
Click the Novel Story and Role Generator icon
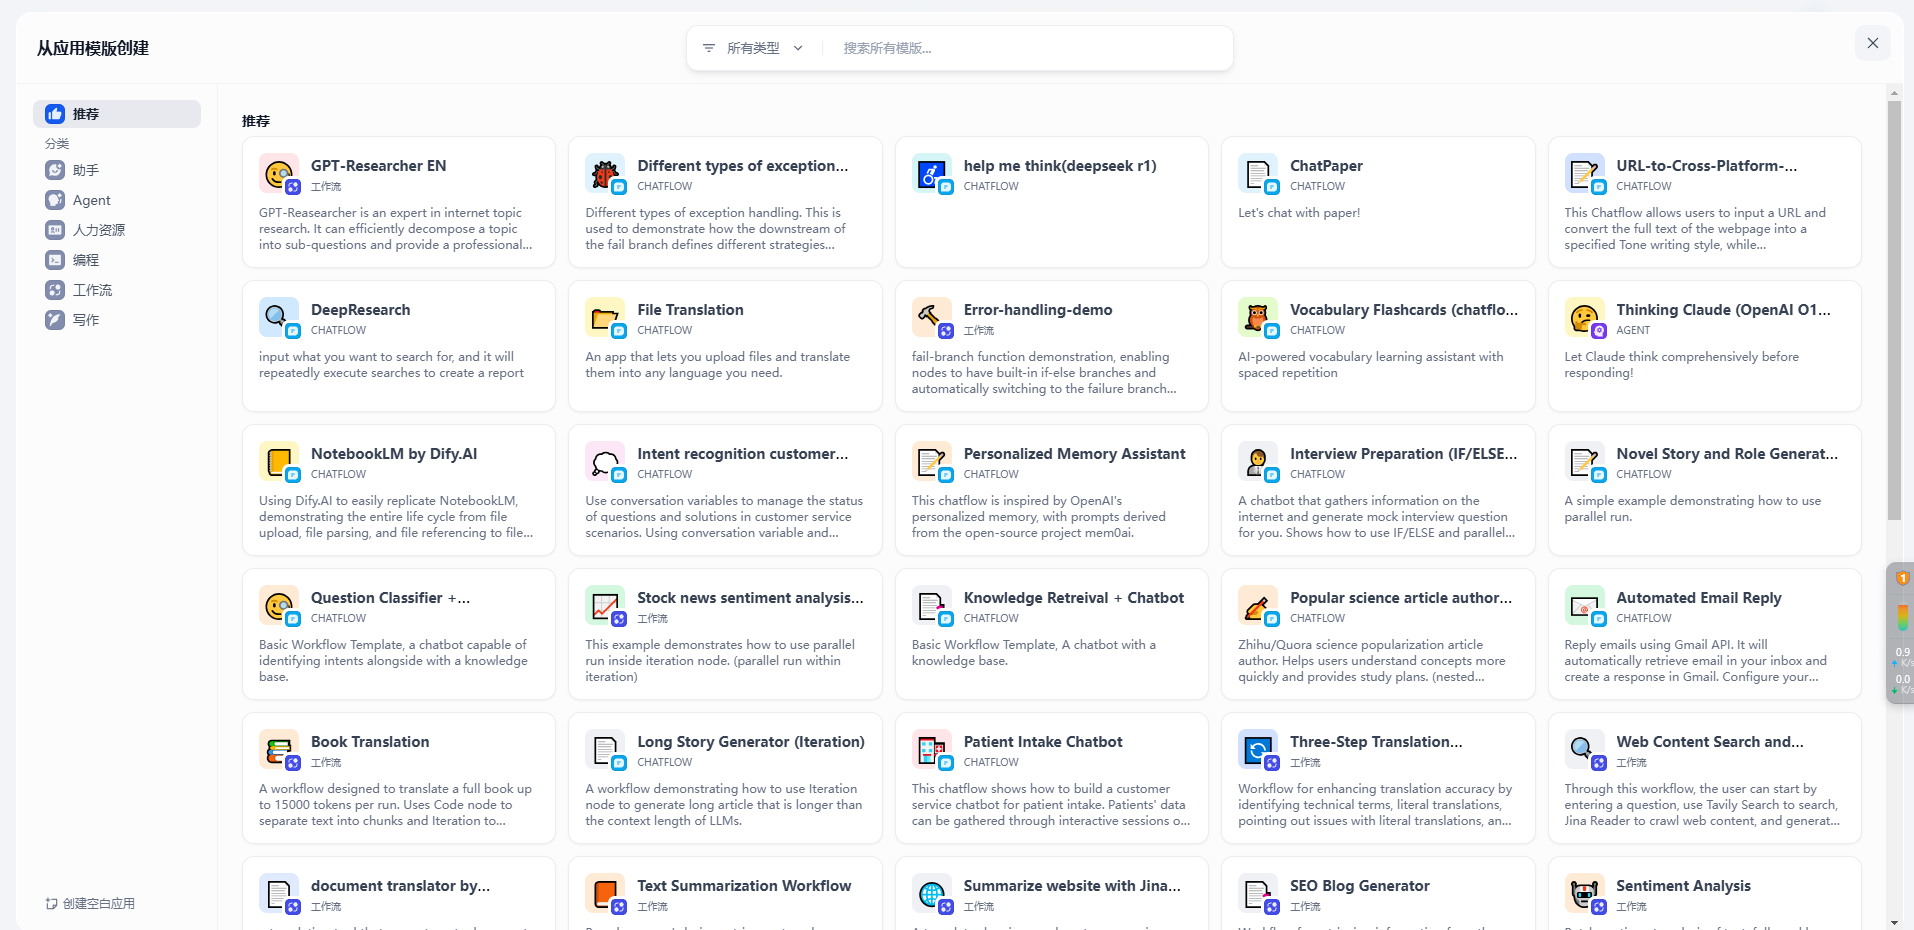click(x=1585, y=462)
